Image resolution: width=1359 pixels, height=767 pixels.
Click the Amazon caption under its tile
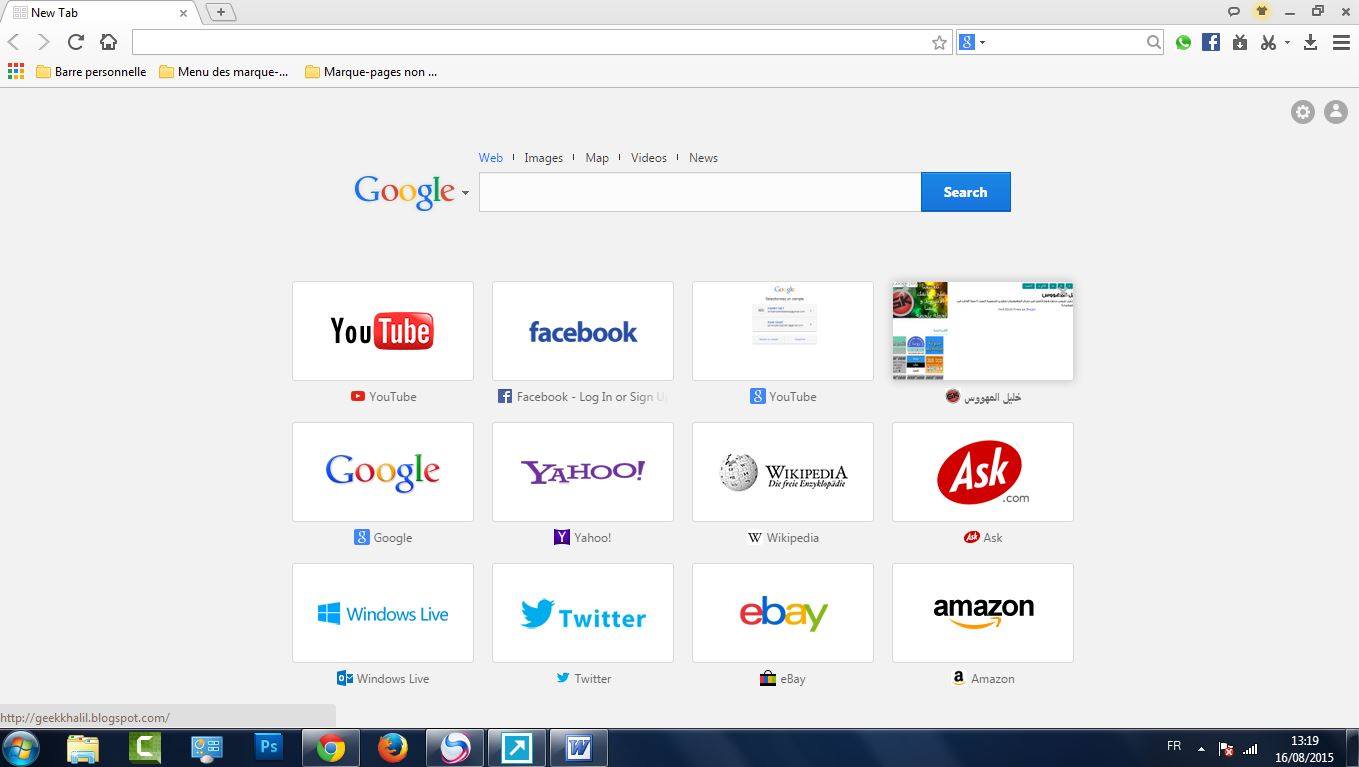coord(983,678)
